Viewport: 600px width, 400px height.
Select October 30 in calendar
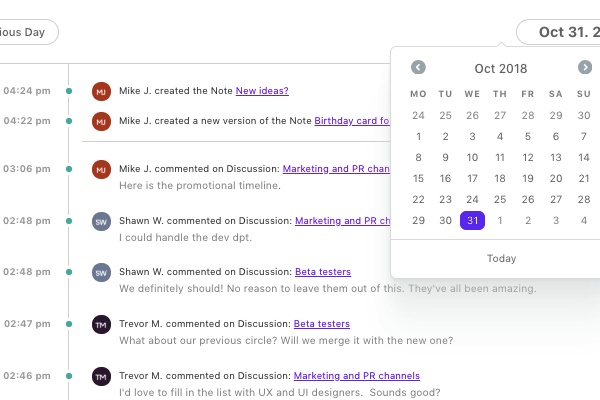[x=445, y=220]
